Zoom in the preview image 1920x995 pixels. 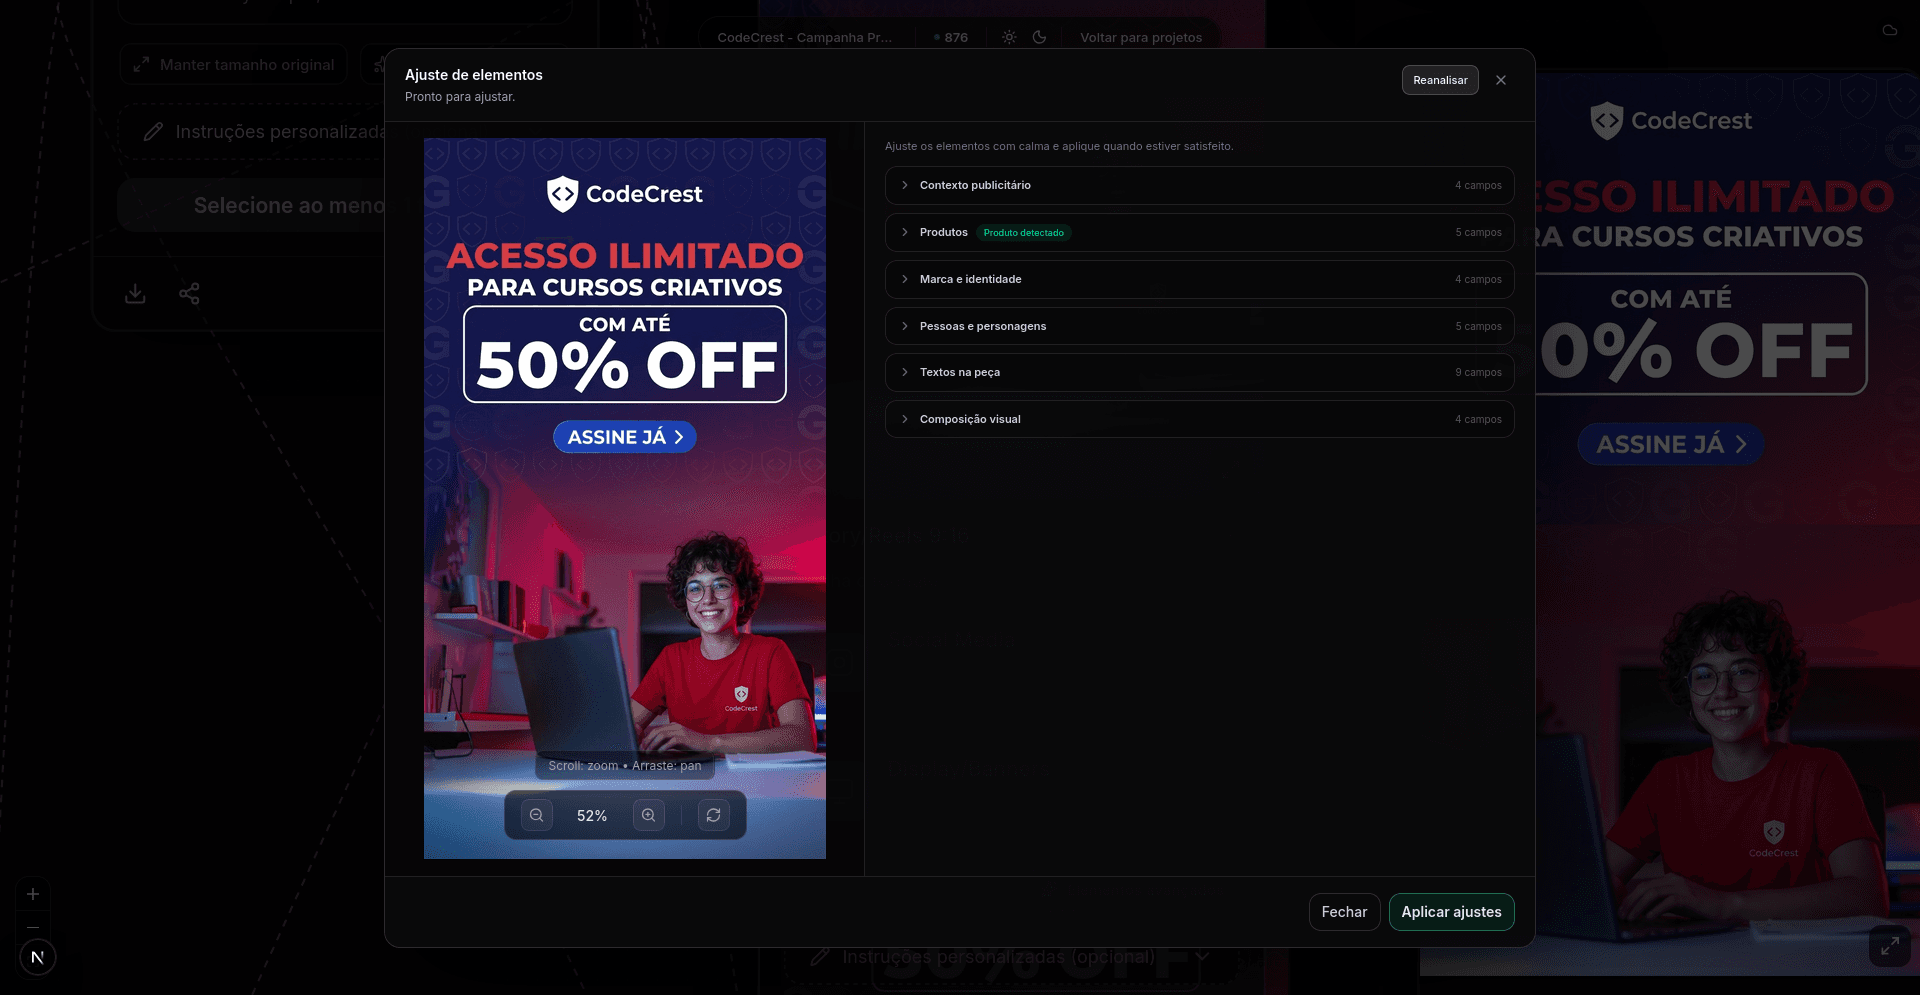pos(649,815)
